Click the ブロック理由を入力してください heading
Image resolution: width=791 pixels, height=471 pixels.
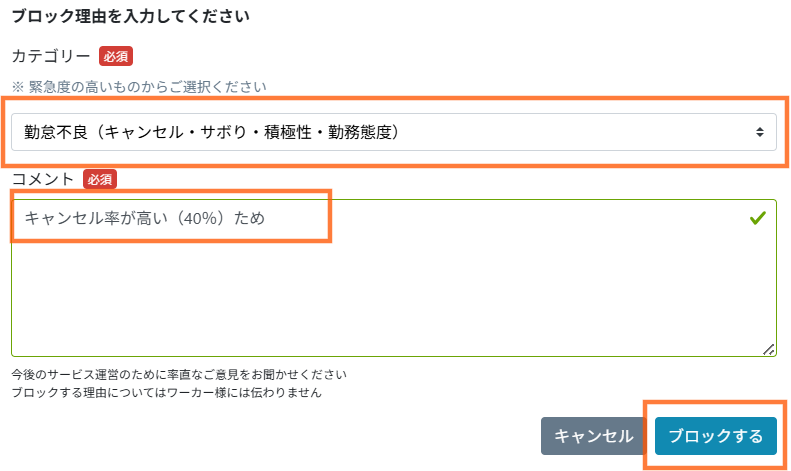click(x=130, y=16)
